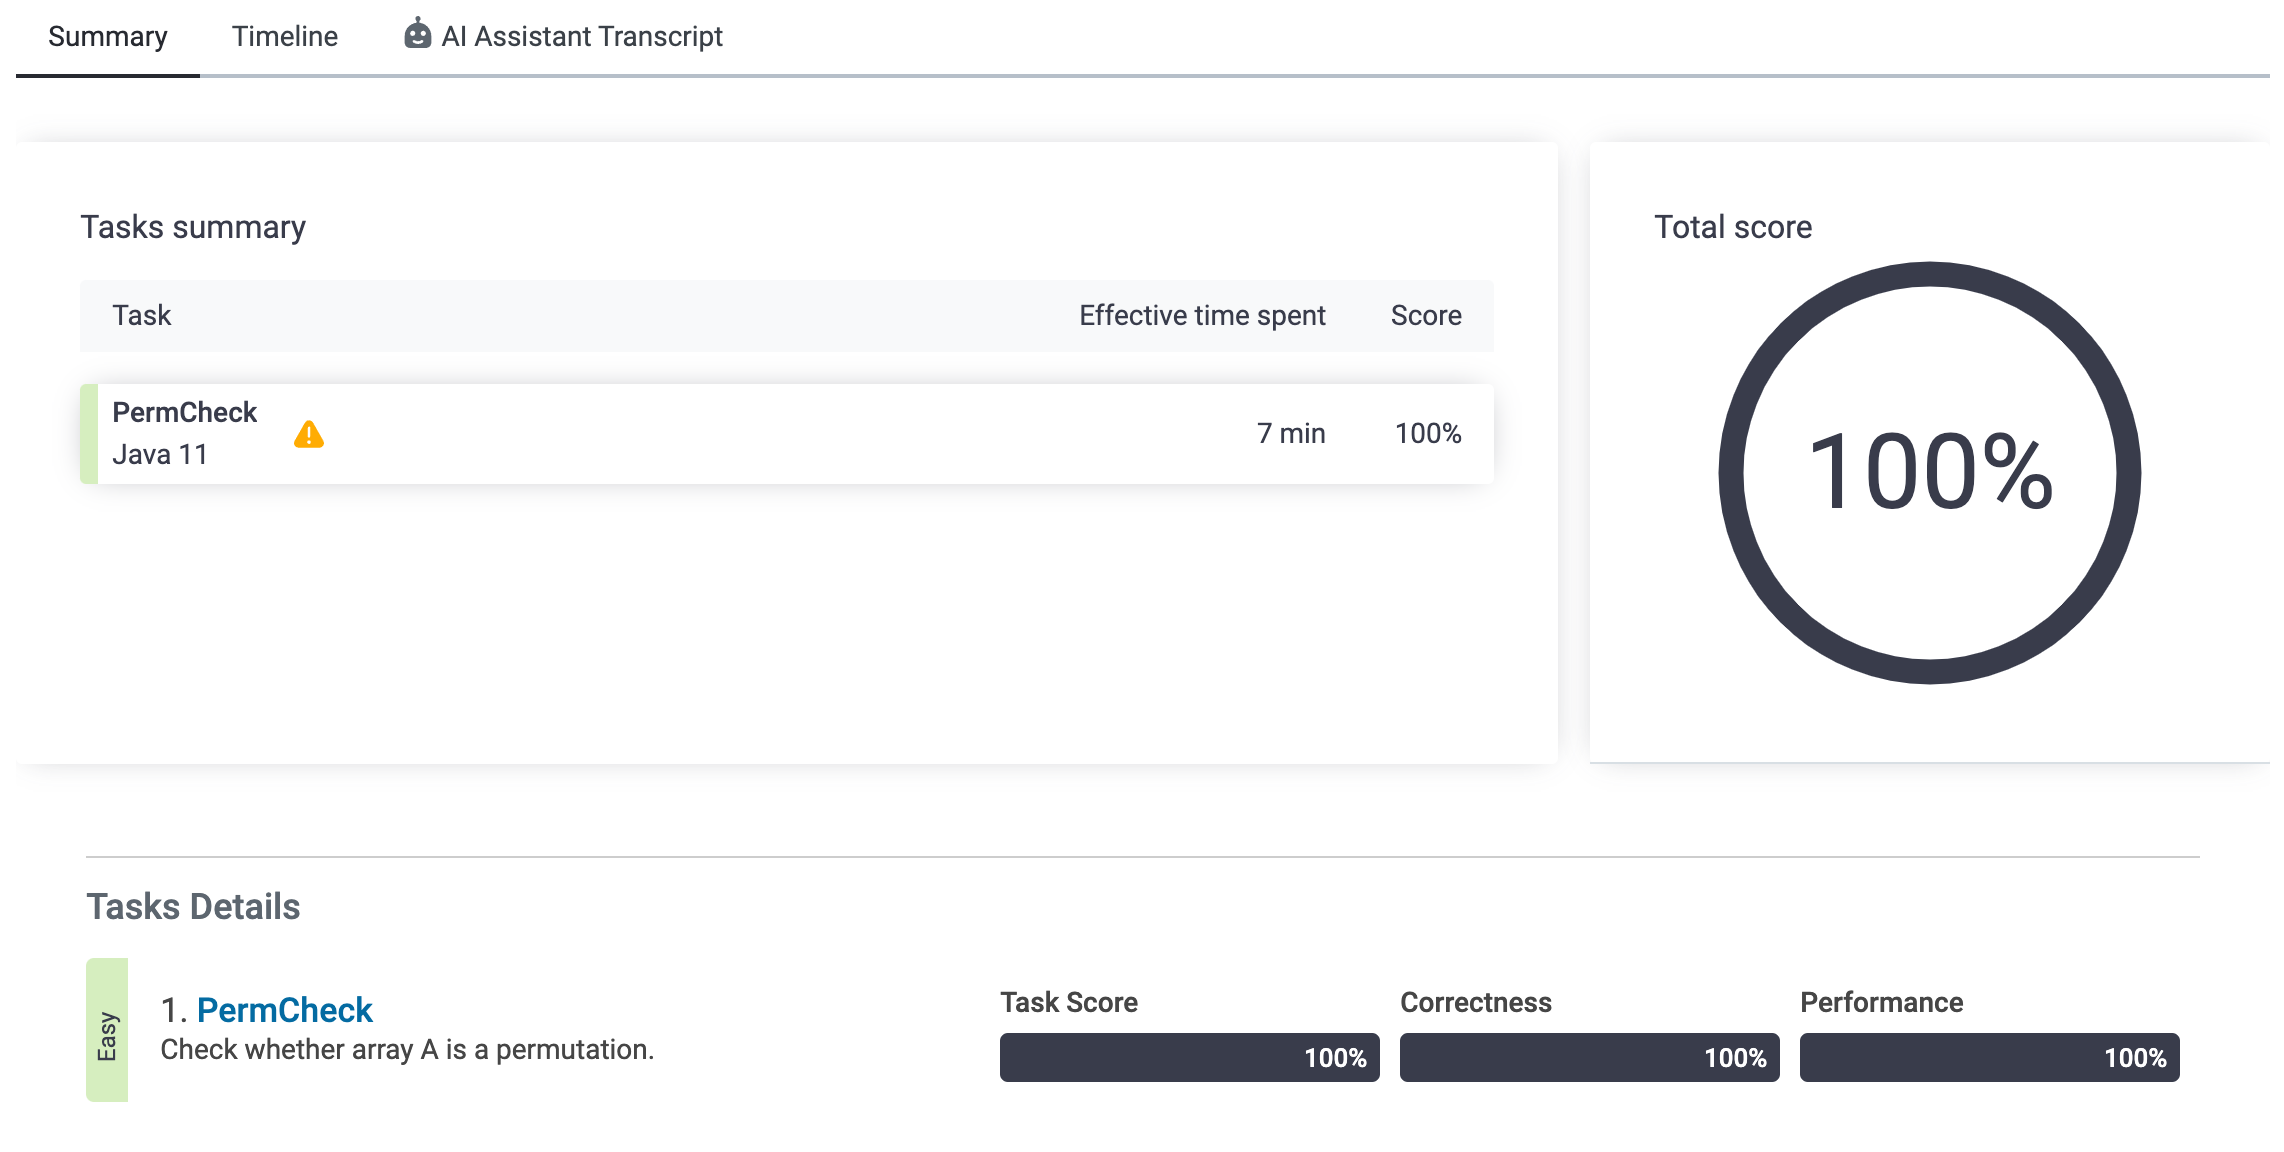
Task: Switch to the Timeline tab
Action: tap(285, 37)
